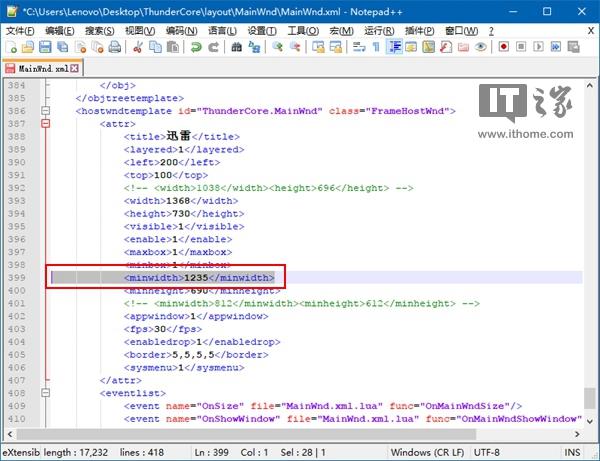
Task: Redo the edit via toolbar arrow
Action: 213,47
